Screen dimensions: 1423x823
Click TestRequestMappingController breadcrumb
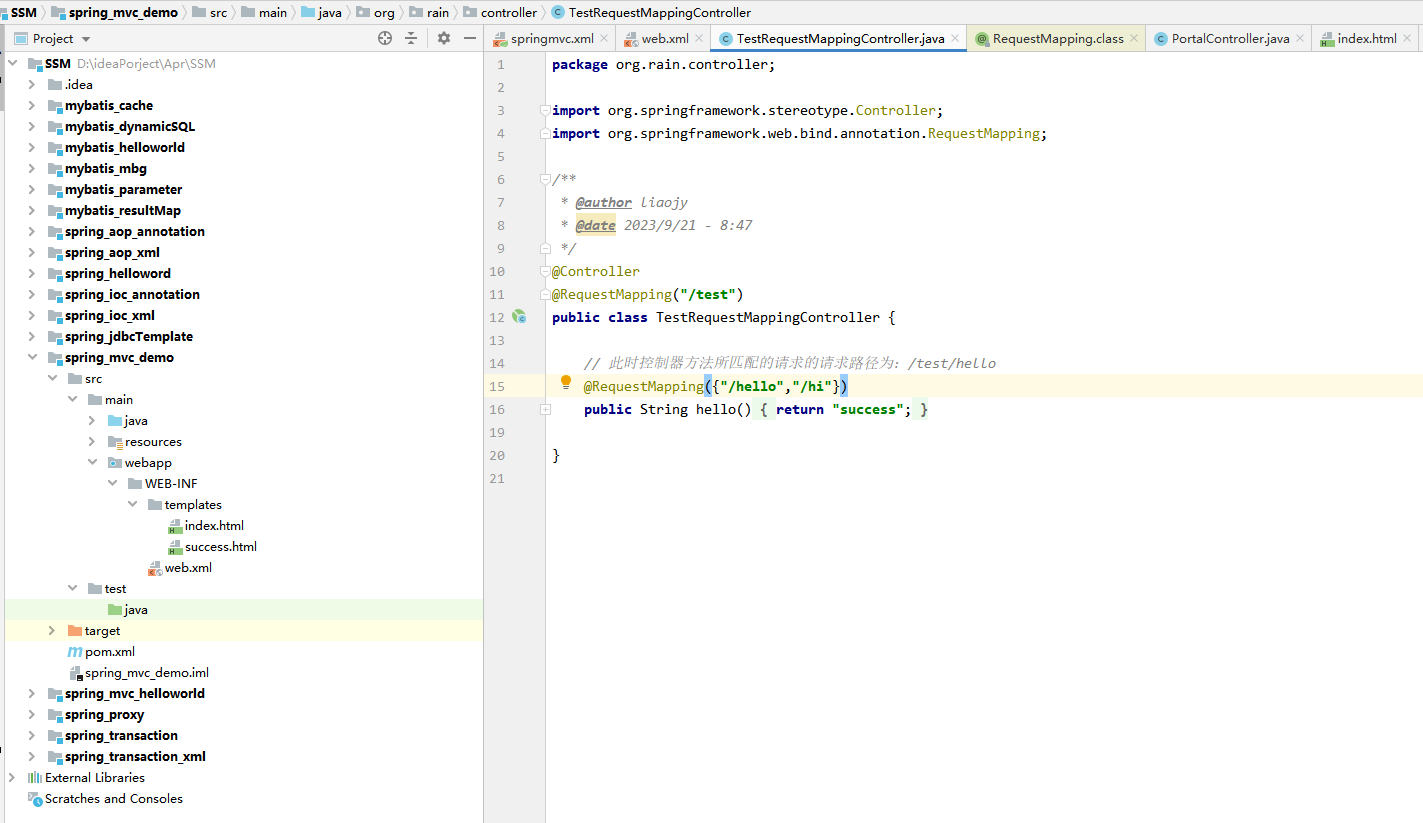(x=659, y=12)
